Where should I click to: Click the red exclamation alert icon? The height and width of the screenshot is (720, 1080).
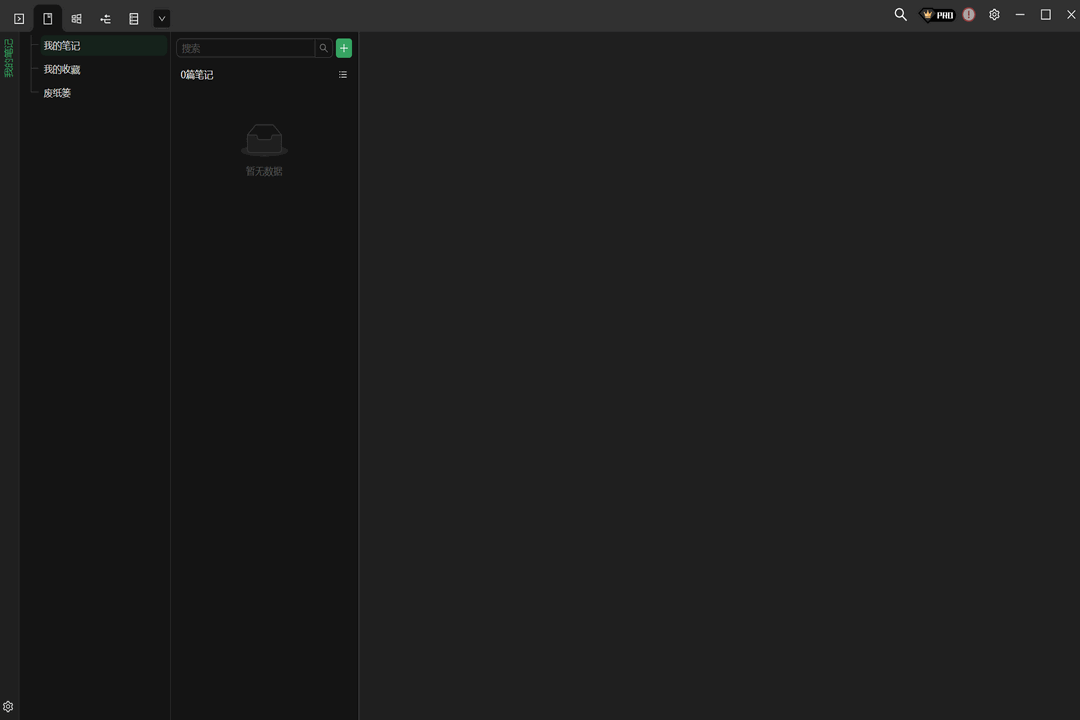969,15
